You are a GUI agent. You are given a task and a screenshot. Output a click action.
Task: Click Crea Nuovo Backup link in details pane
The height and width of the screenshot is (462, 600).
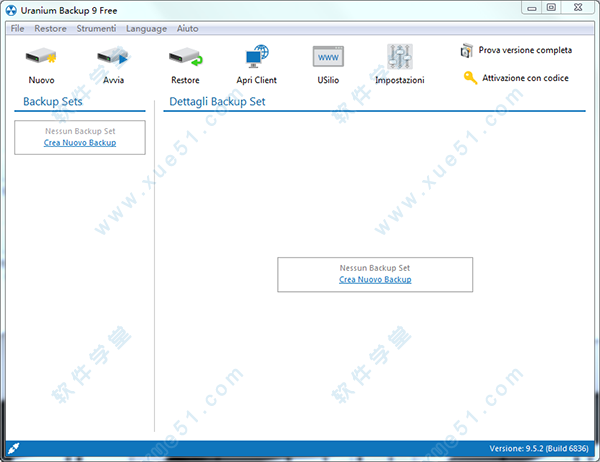(x=375, y=280)
